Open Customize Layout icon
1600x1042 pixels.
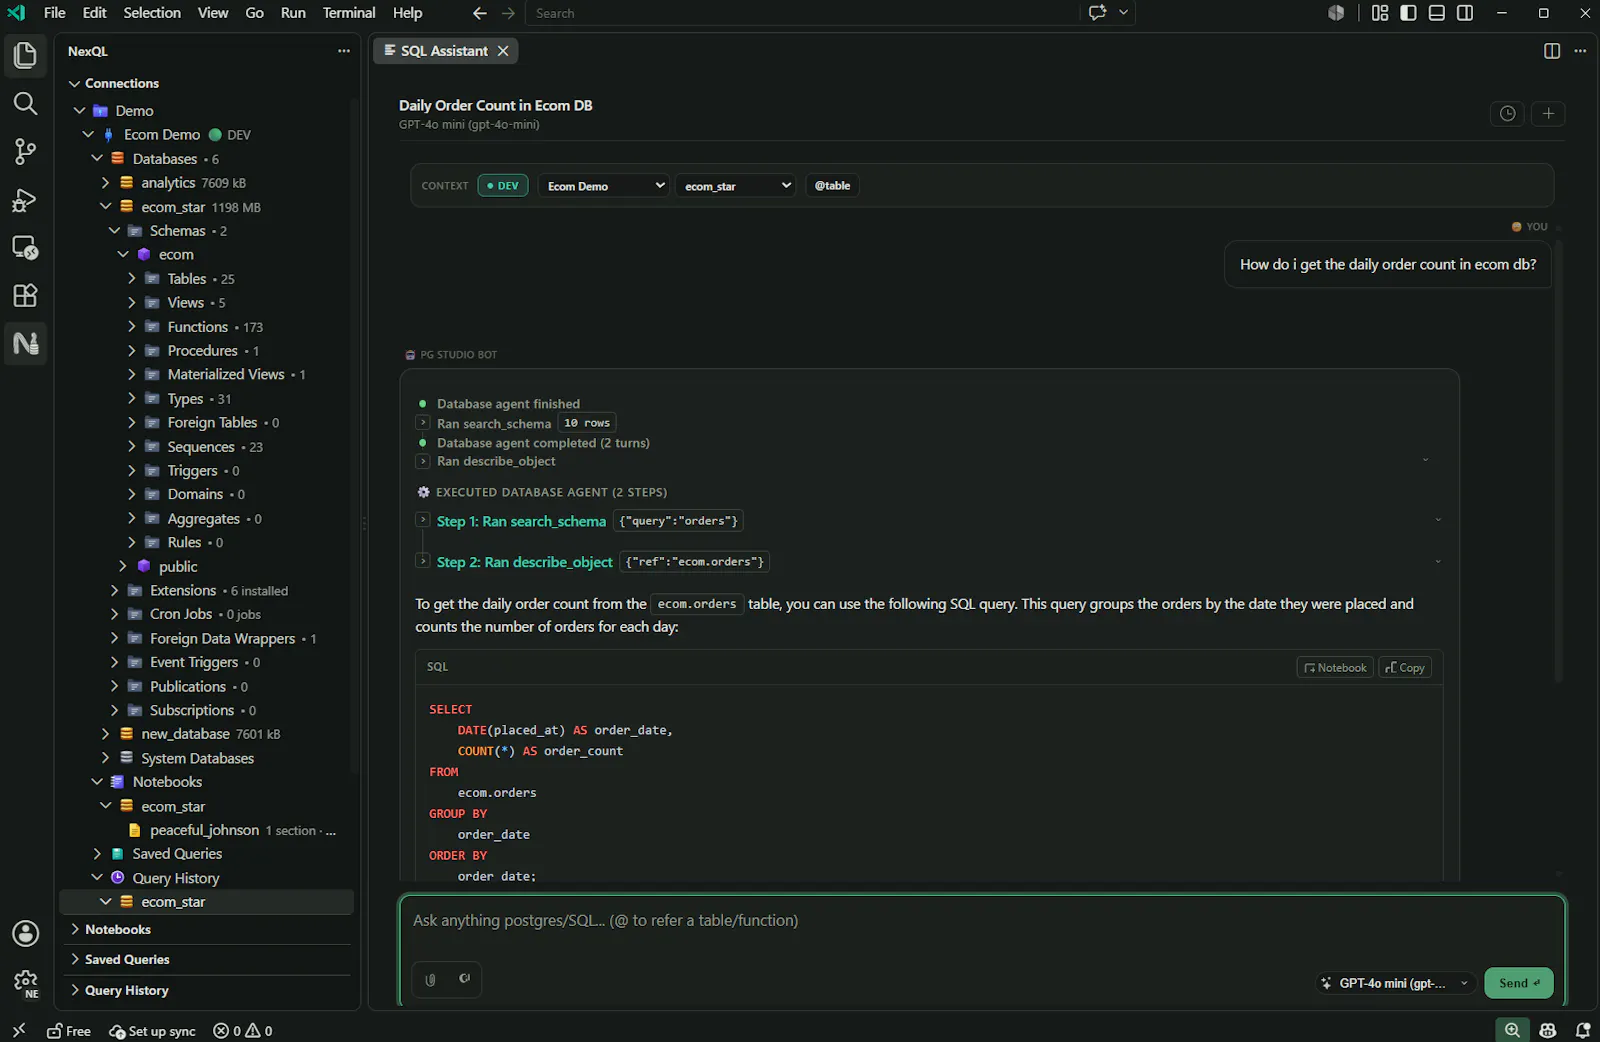[1380, 13]
